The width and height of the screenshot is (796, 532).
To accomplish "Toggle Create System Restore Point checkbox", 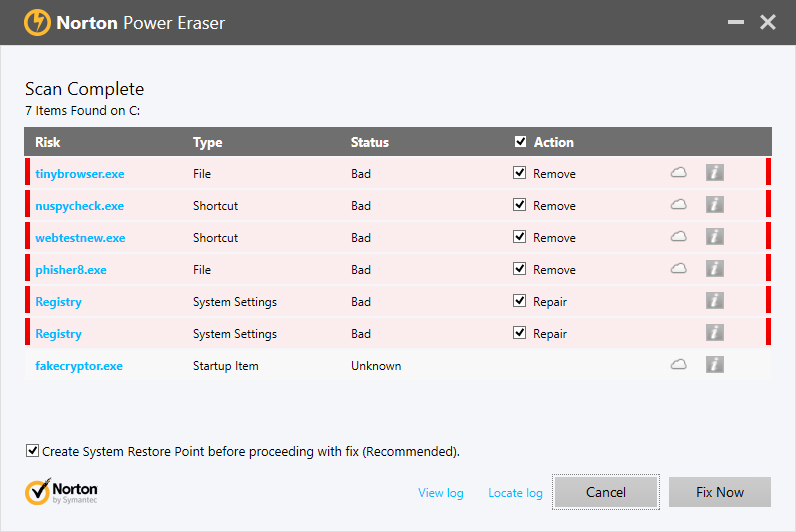I will point(32,450).
